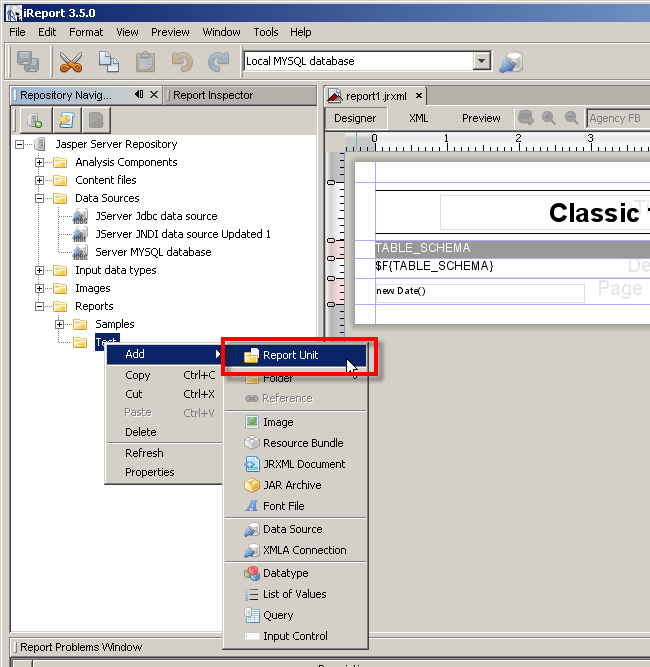Switch to the XML view
Screen dimensions: 650x667
coord(419,118)
